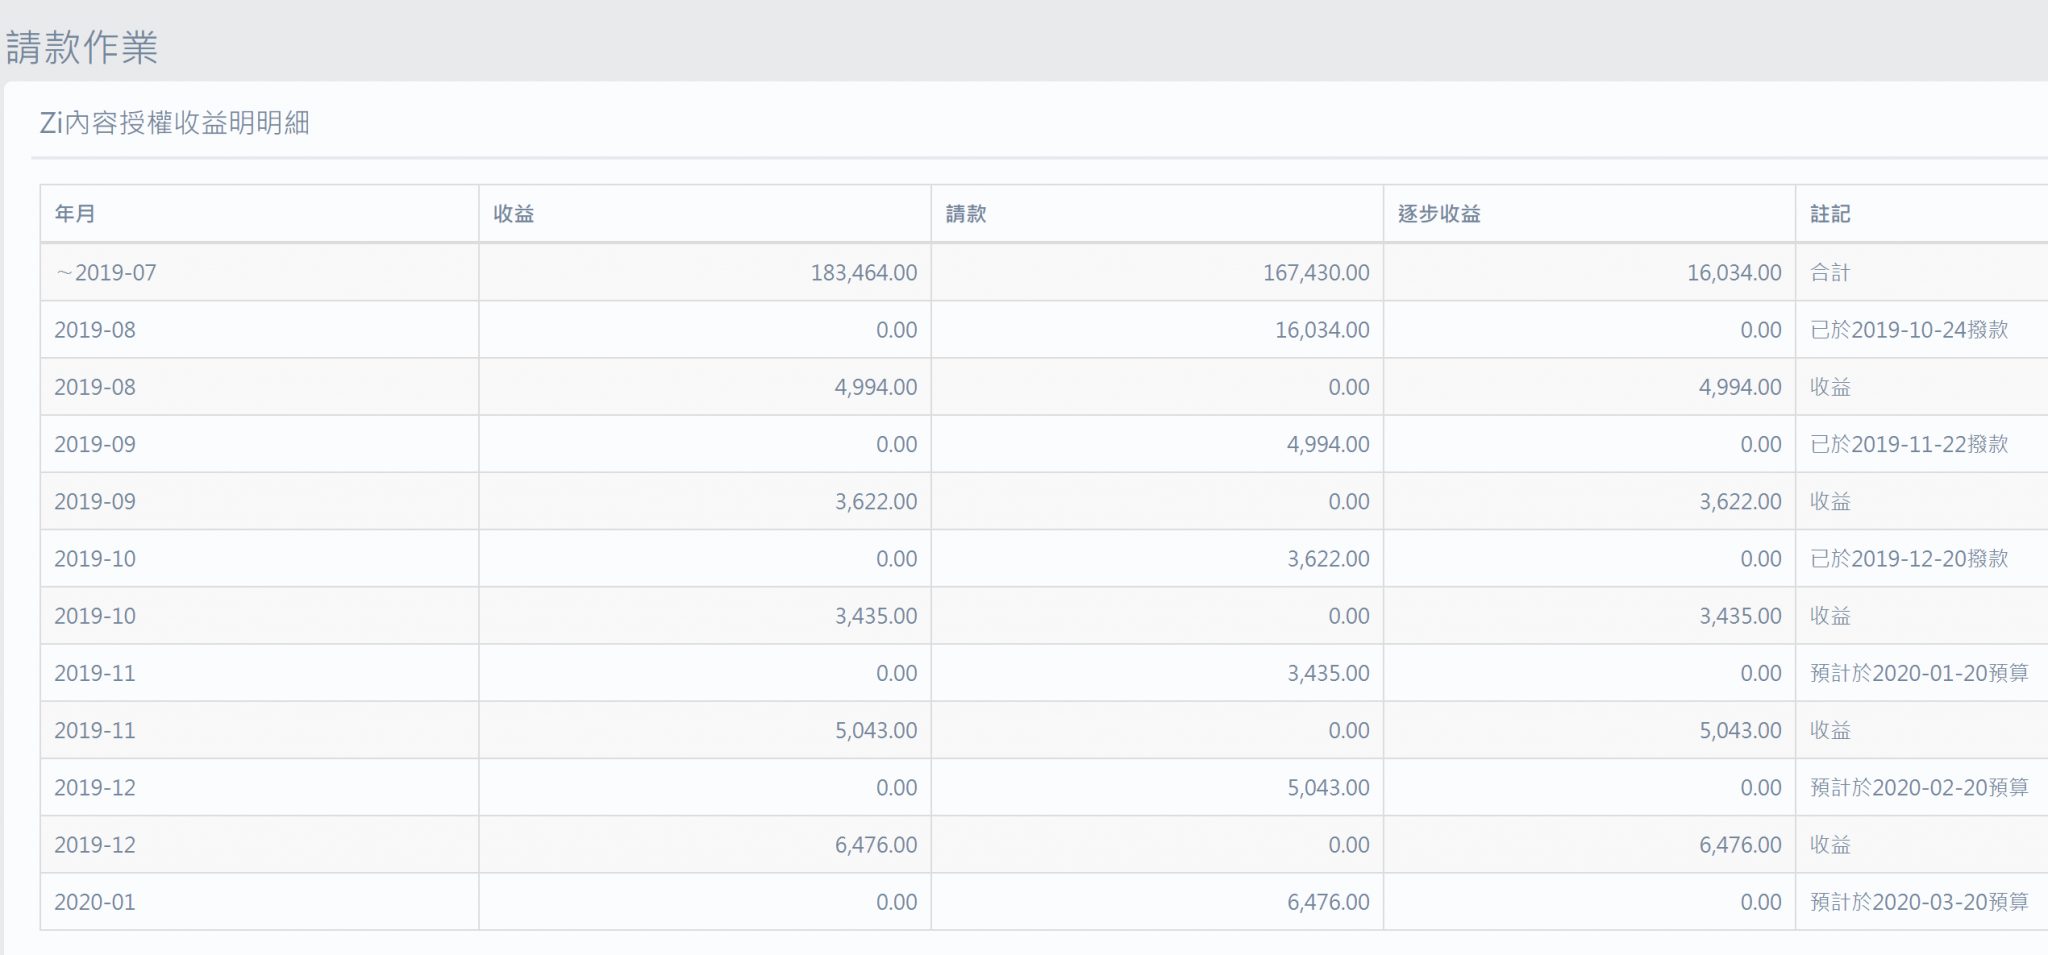Click the 預計於2020-01-20預算 note
The height and width of the screenshot is (955, 2048).
coord(1918,674)
